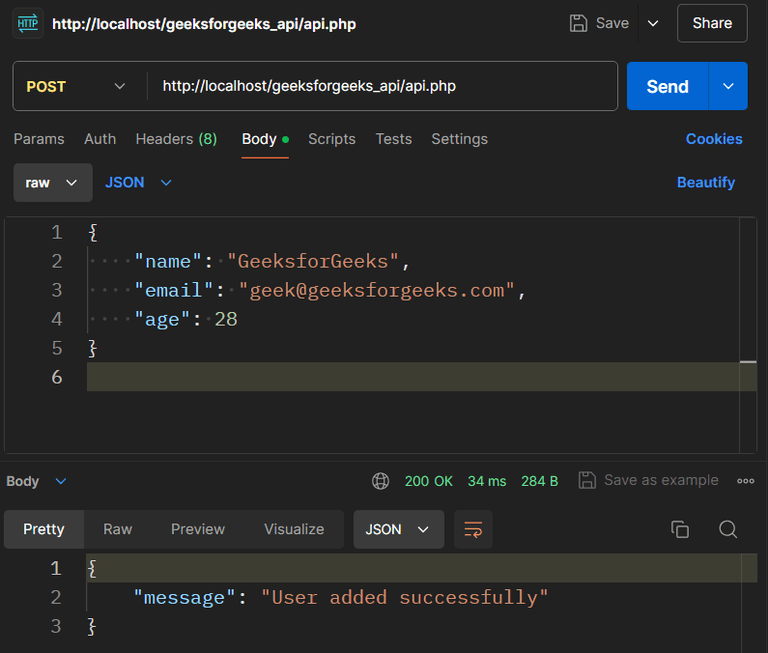Click the request title at the top
768x653 pixels.
click(x=204, y=24)
